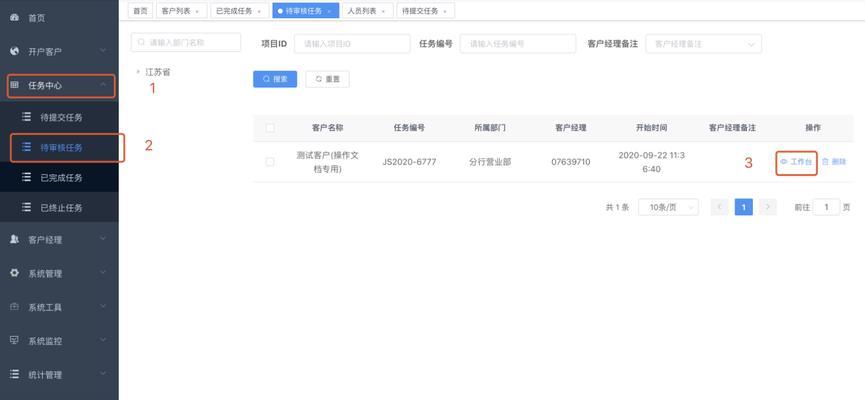Click the 开户客户 globe icon
Image resolution: width=865 pixels, height=400 pixels.
[x=14, y=51]
